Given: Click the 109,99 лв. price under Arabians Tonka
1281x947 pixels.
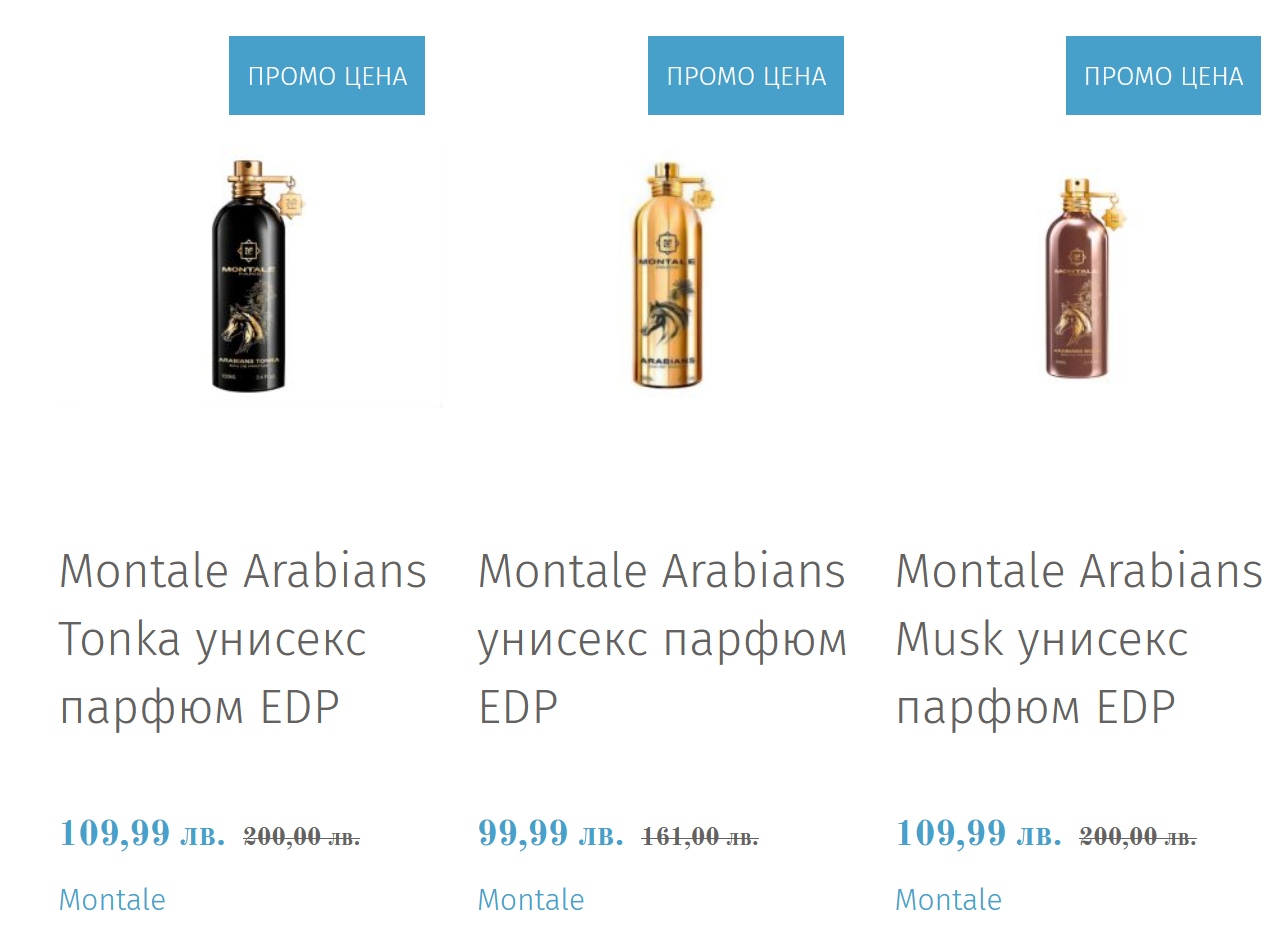Looking at the screenshot, I should tap(142, 833).
